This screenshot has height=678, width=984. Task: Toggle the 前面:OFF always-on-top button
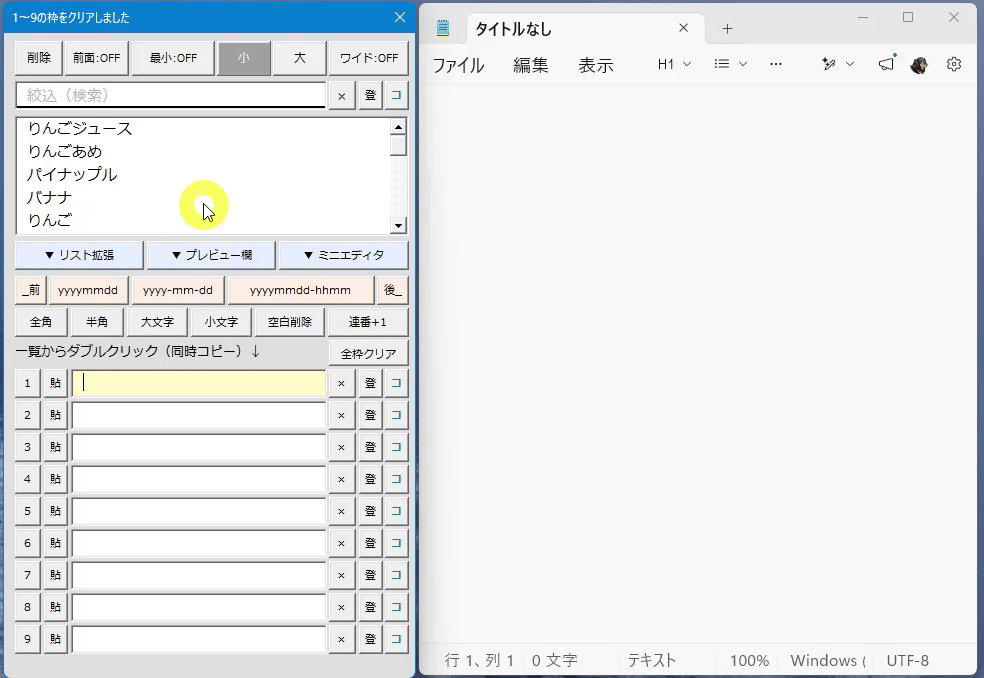(x=97, y=58)
